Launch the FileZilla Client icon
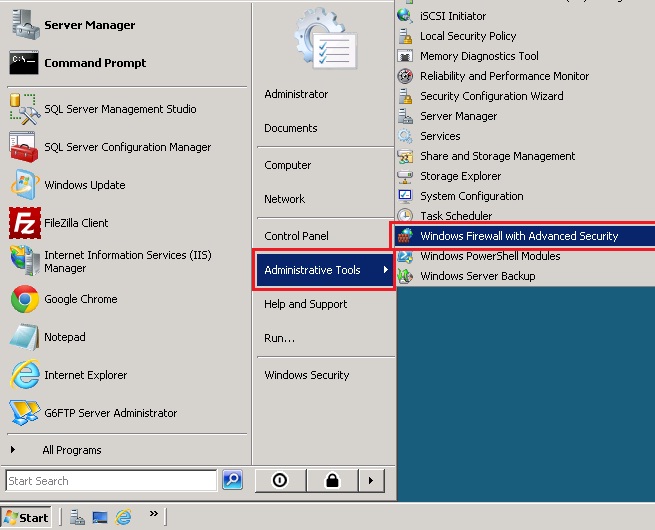The width and height of the screenshot is (655, 530). pos(25,223)
